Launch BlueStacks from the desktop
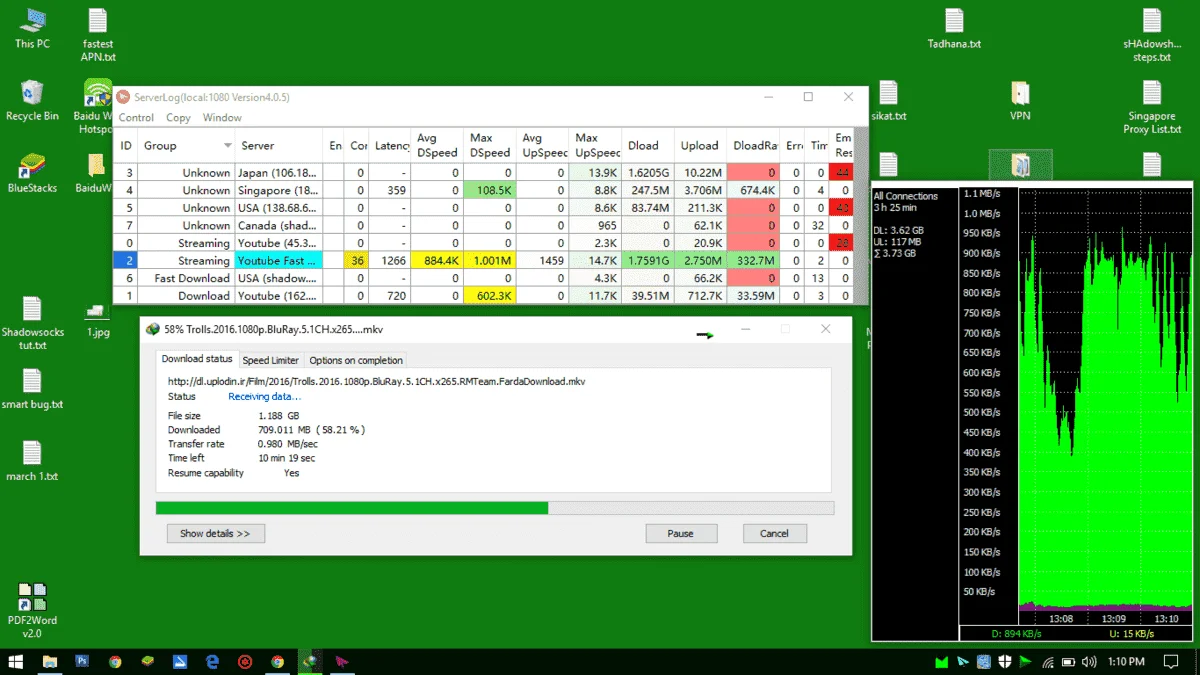The width and height of the screenshot is (1200, 675). click(32, 172)
